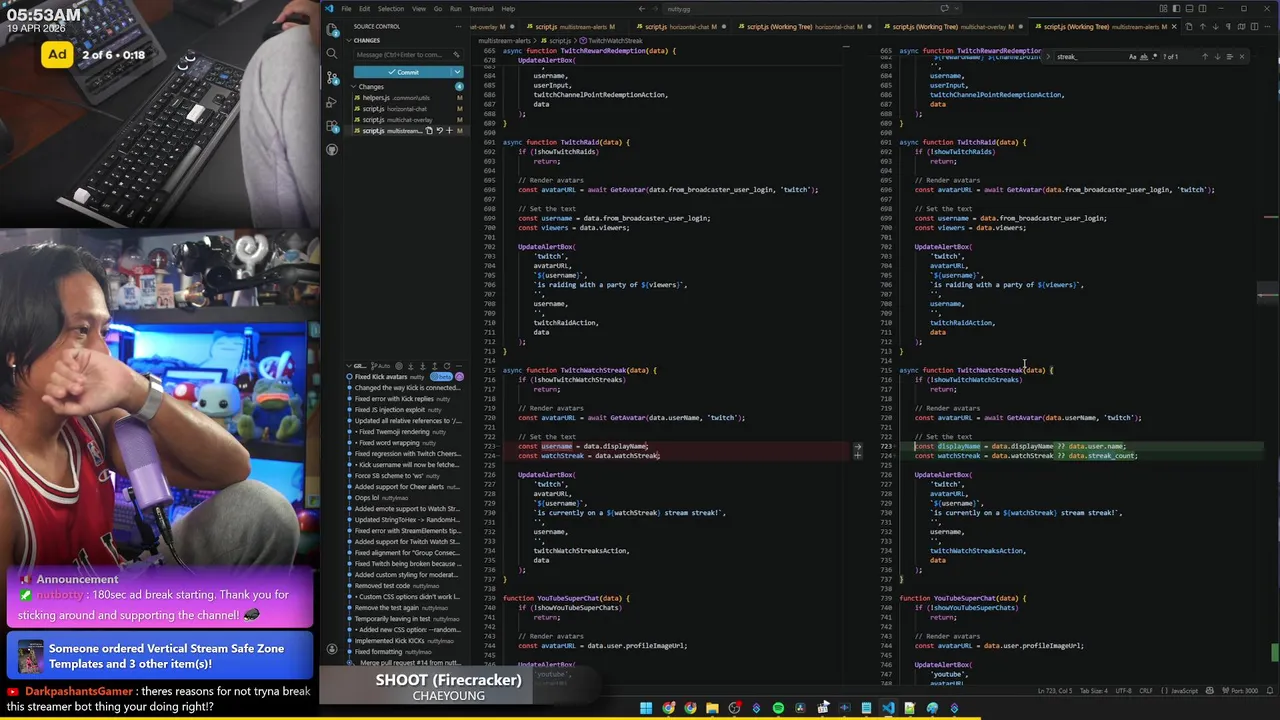Screen dimensions: 1280x720
Task: Open the Extensions view
Action: 332,126
